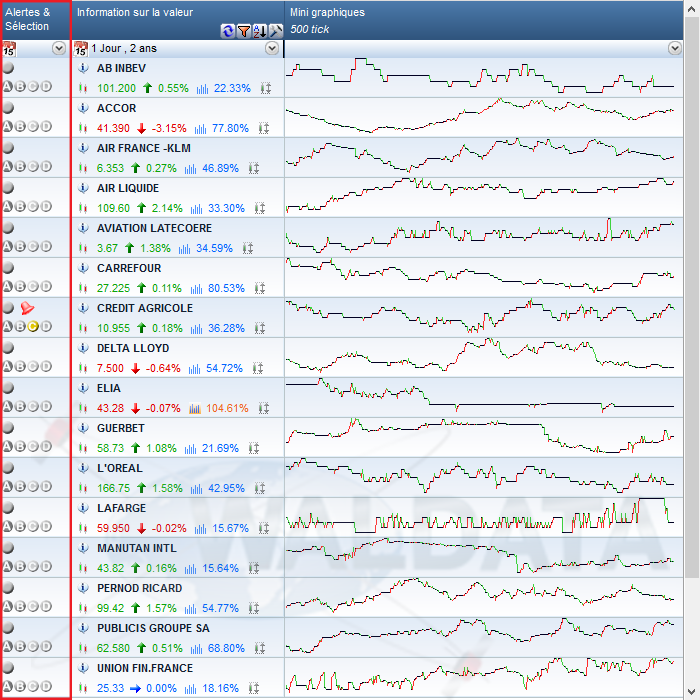Open the info icon of LAFARGE

tap(83, 508)
